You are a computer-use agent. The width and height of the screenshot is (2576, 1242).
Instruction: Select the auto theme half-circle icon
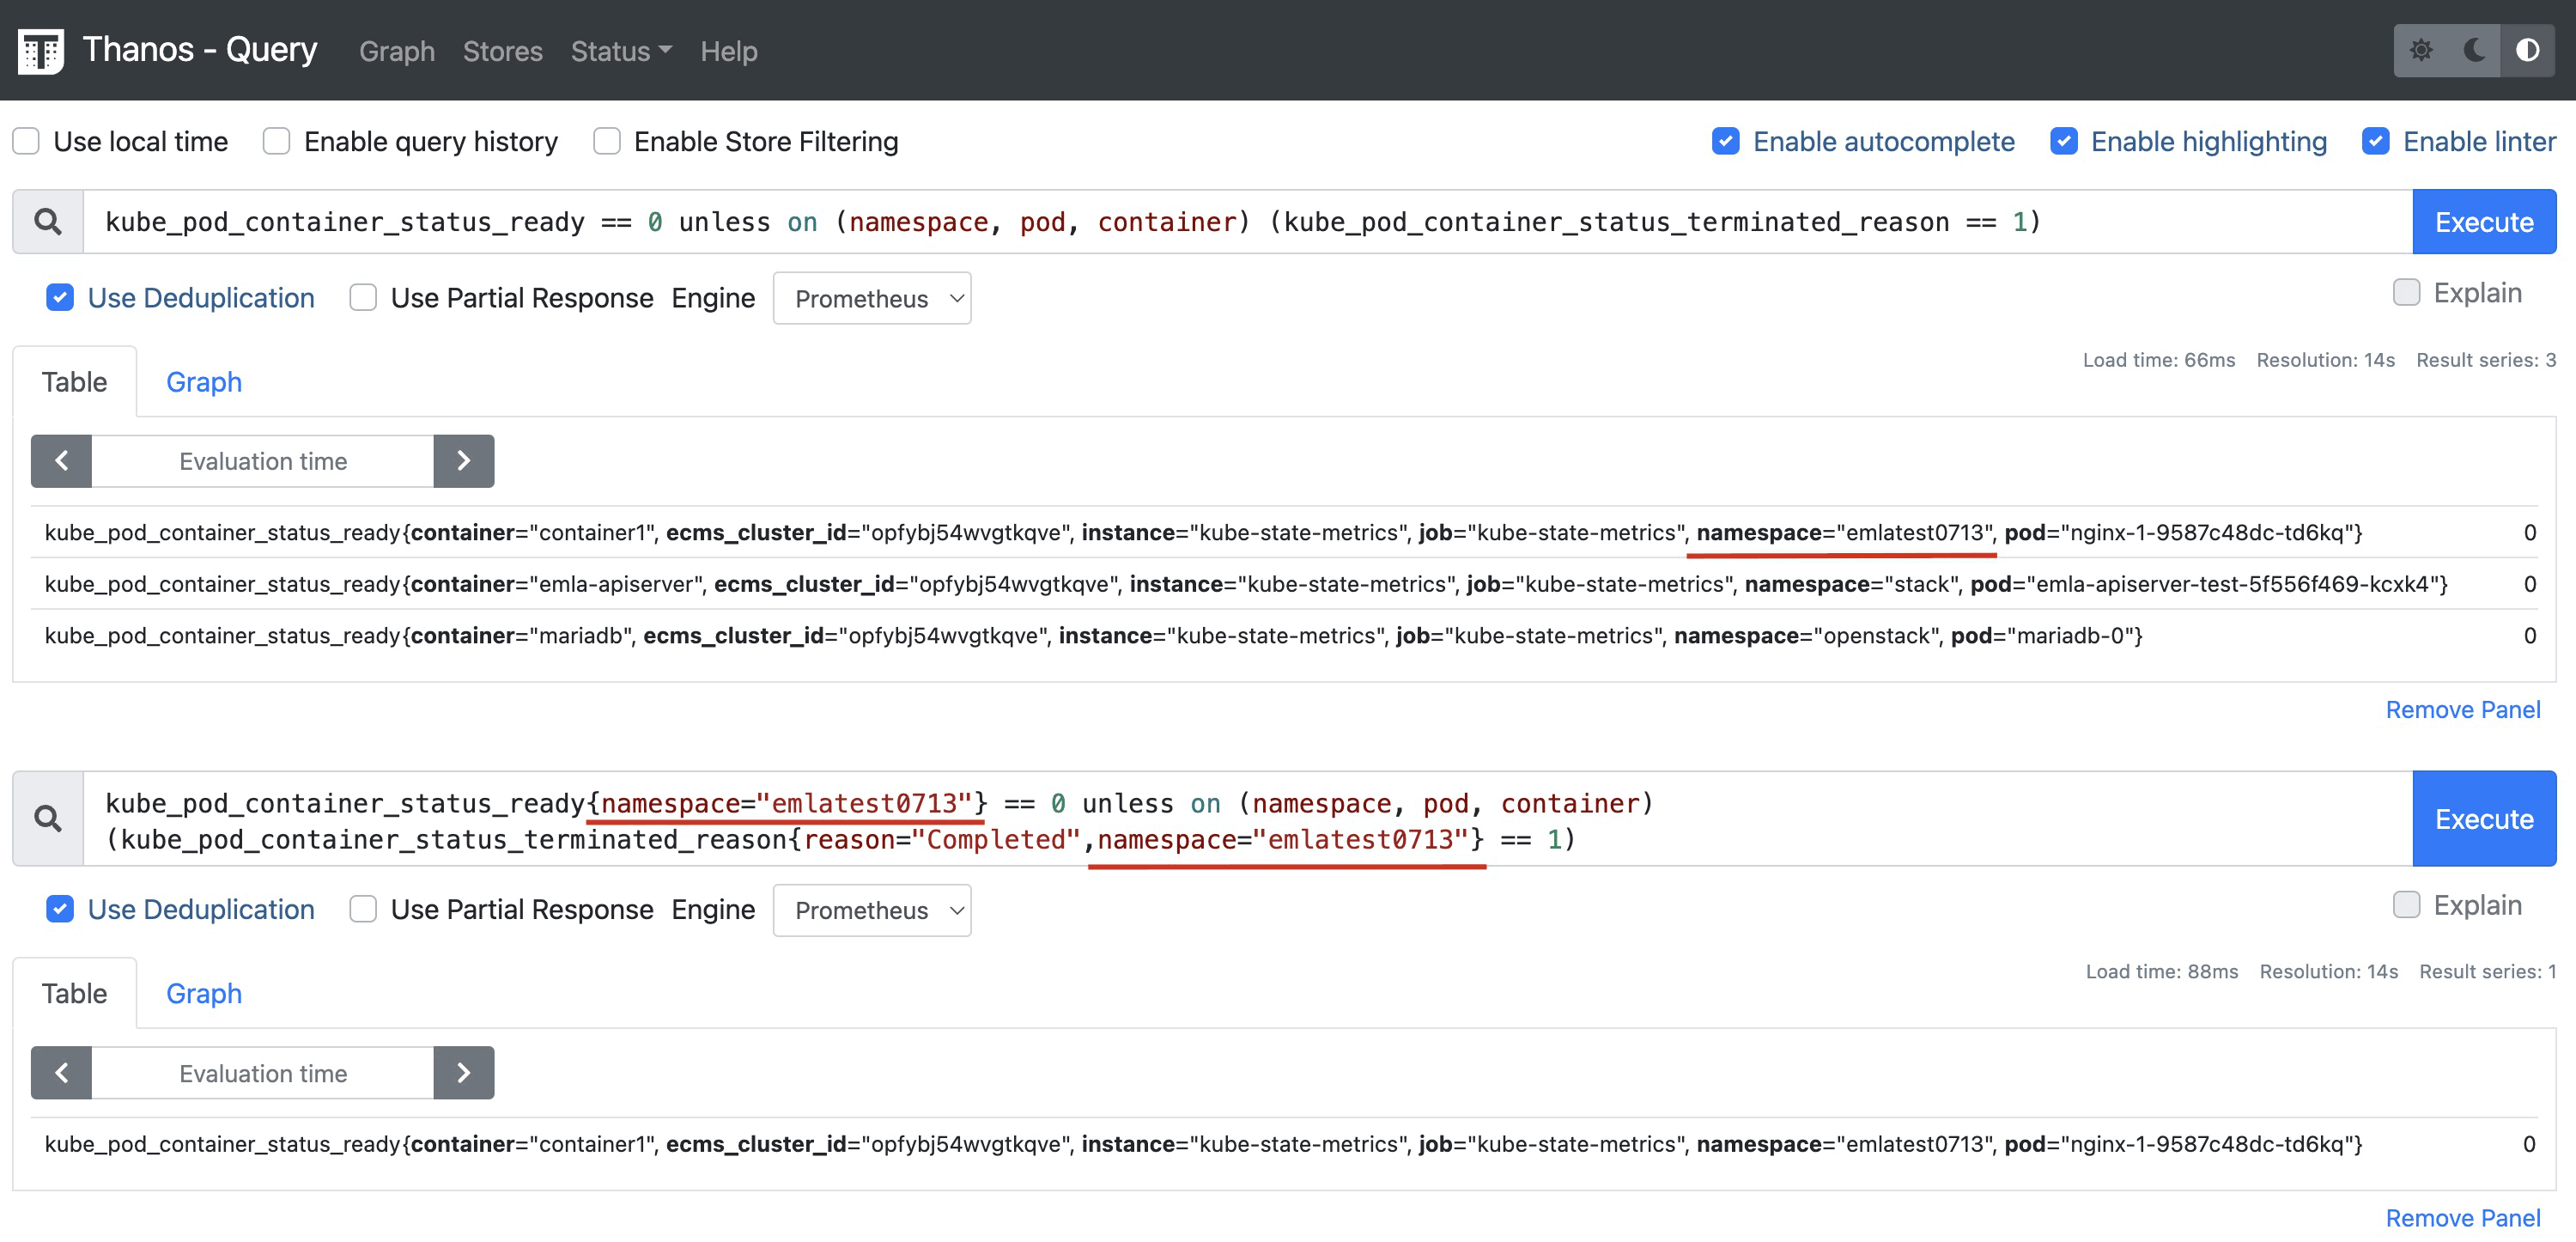2527,50
